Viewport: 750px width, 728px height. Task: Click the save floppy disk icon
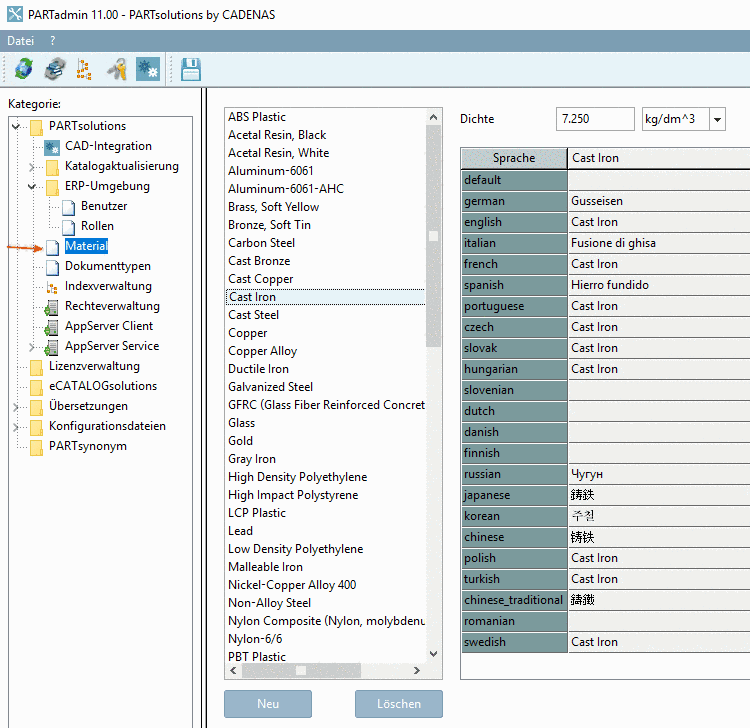click(x=190, y=69)
